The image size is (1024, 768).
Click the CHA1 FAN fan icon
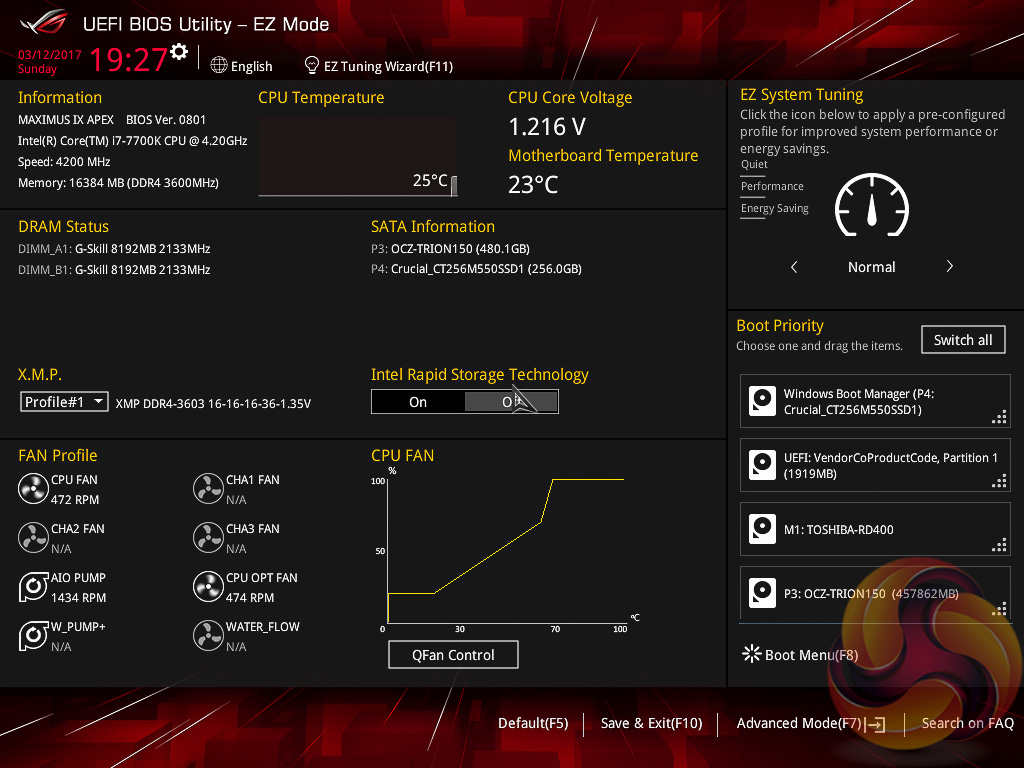(x=208, y=489)
